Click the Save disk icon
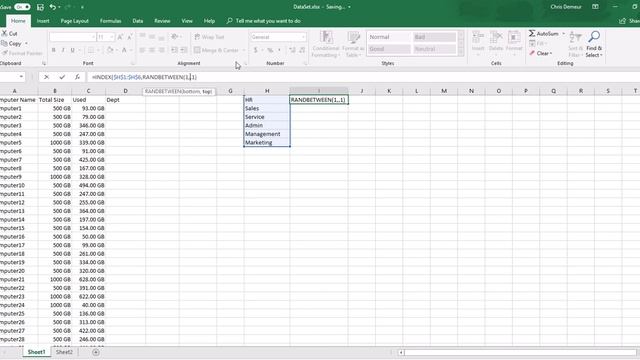 tap(40, 7)
